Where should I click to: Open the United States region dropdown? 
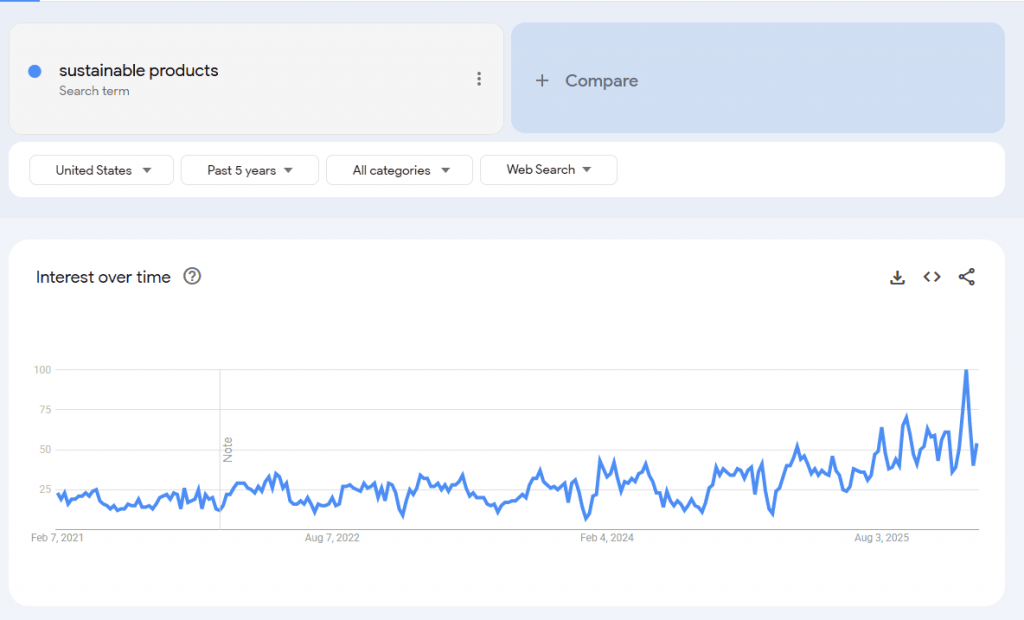coord(100,170)
